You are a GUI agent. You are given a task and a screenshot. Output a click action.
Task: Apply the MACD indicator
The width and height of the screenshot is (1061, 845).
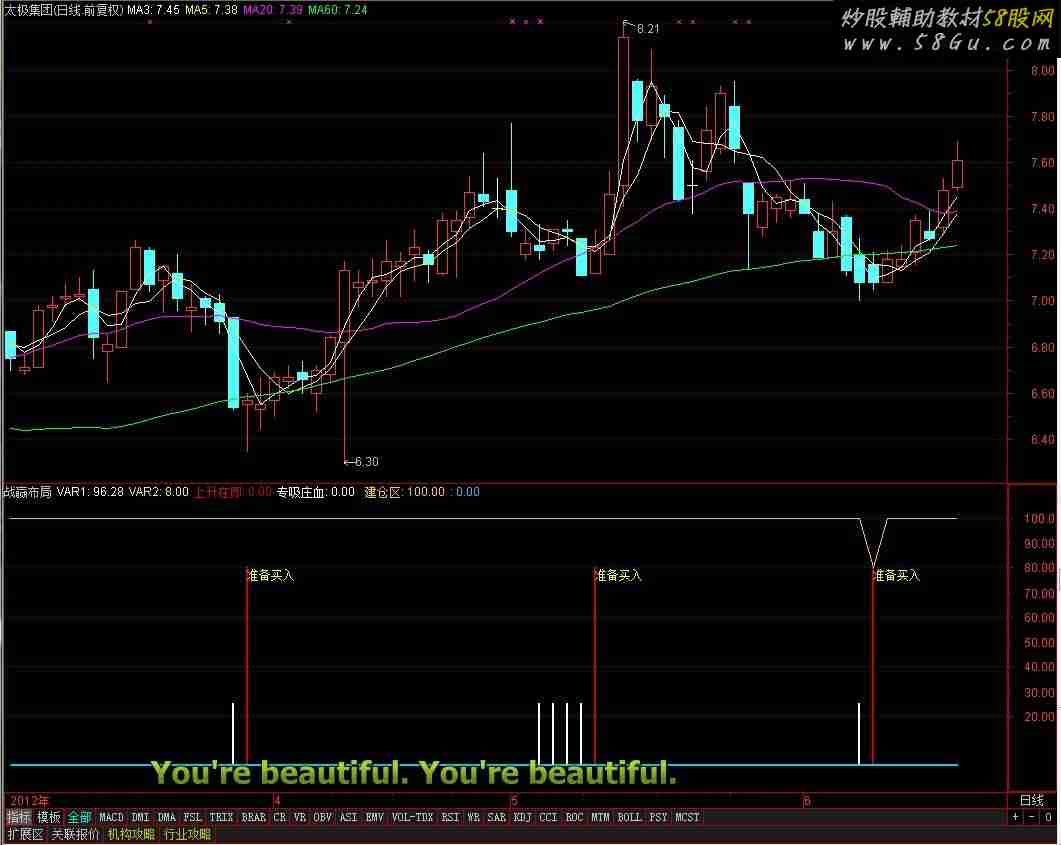[112, 817]
